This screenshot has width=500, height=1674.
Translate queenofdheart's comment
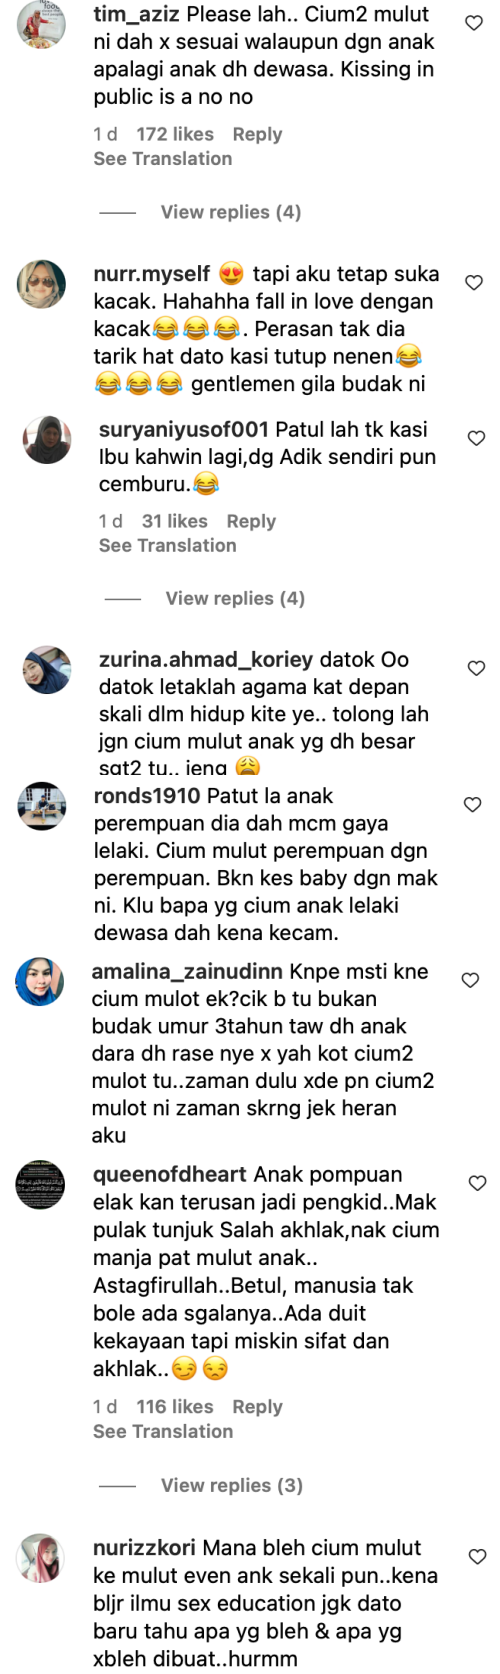[x=163, y=1431]
